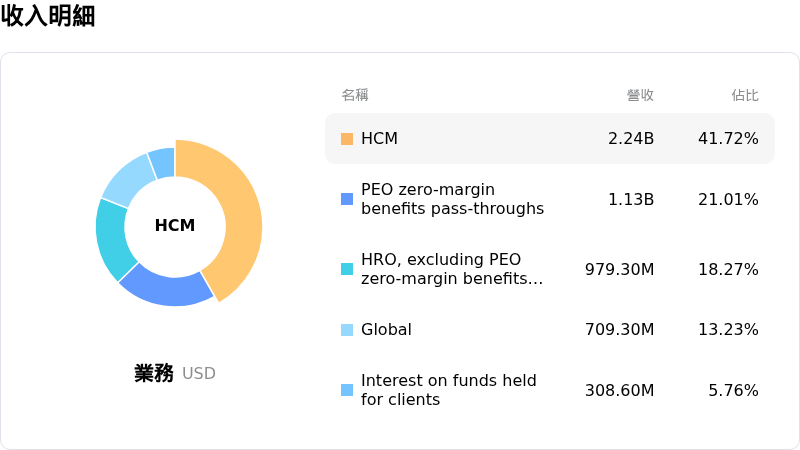Select the light blue Global donut segment
Screen dimensions: 800x450
[128, 179]
